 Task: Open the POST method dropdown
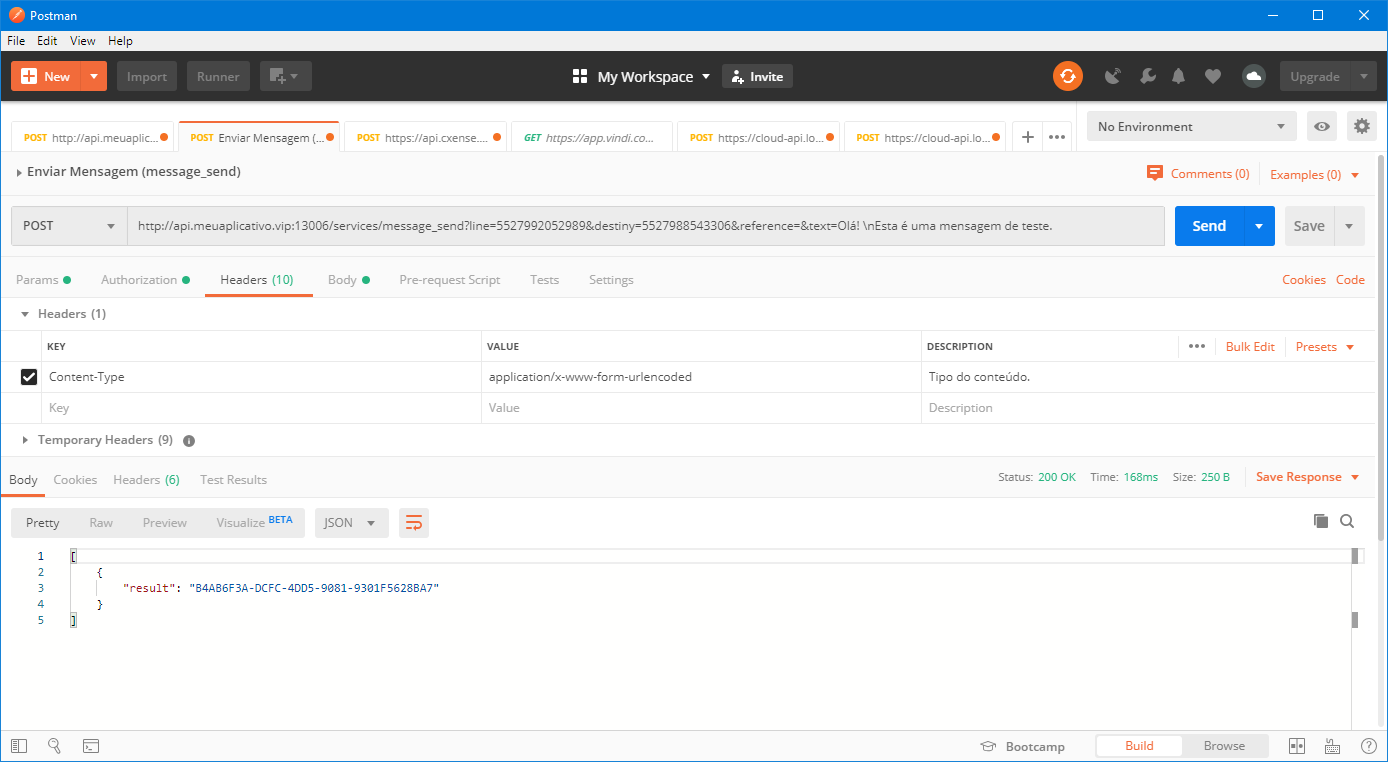(x=69, y=226)
